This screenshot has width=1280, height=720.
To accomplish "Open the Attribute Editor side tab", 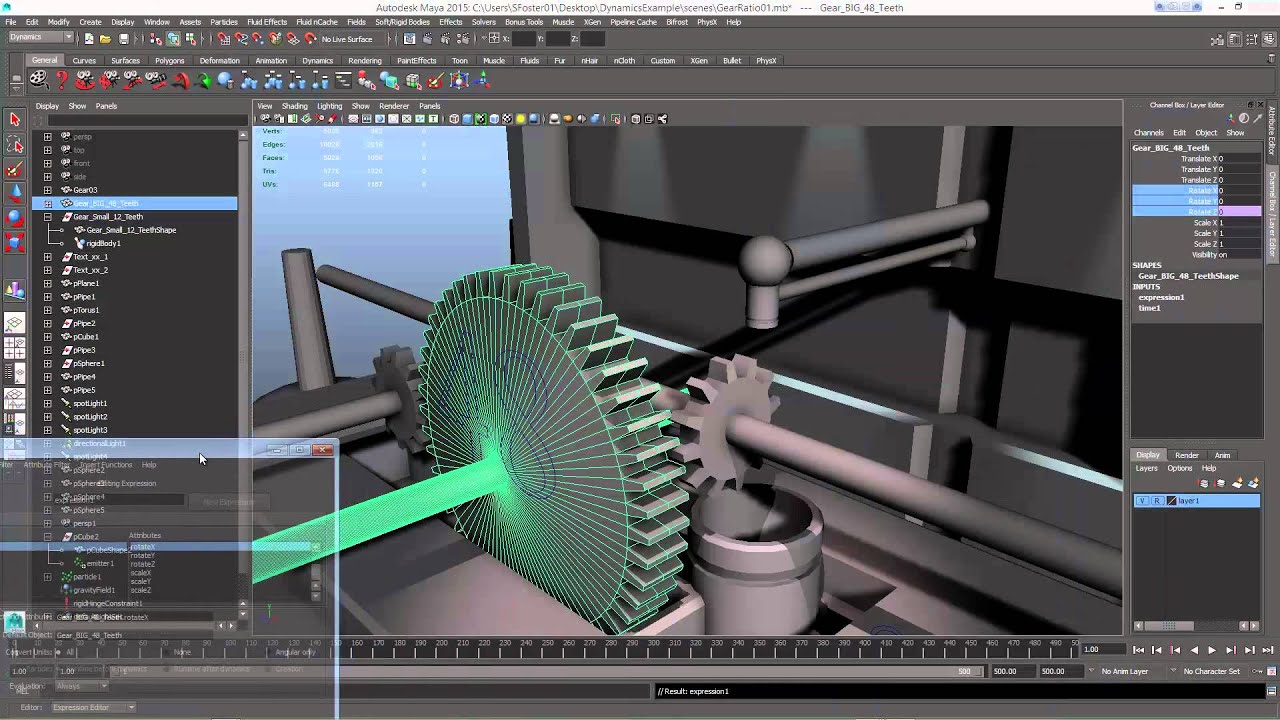I will click(1272, 132).
